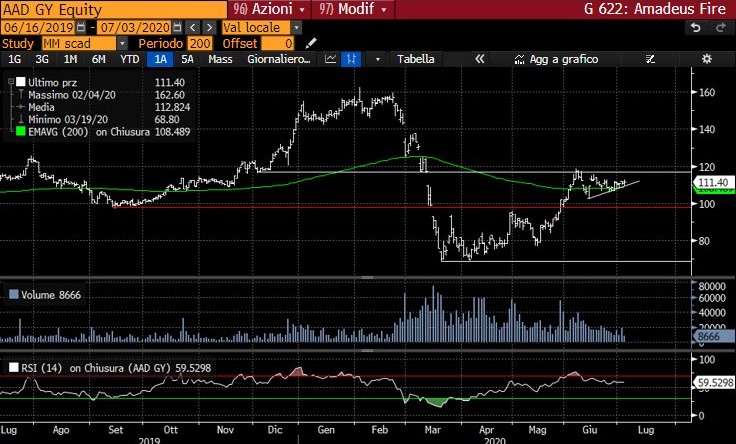Click the Agg a grafico chart icon
Image resolution: width=736 pixels, height=444 pixels.
(x=519, y=59)
